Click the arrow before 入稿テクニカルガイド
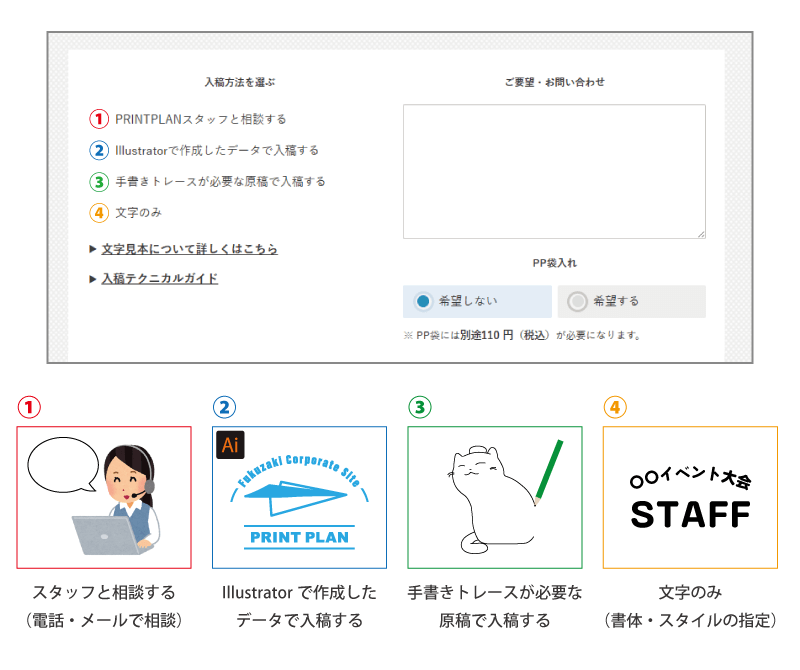Screen dimensions: 800x670 pos(93,279)
